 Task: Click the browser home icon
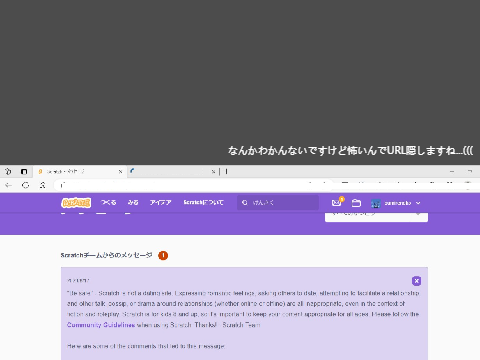click(42, 185)
